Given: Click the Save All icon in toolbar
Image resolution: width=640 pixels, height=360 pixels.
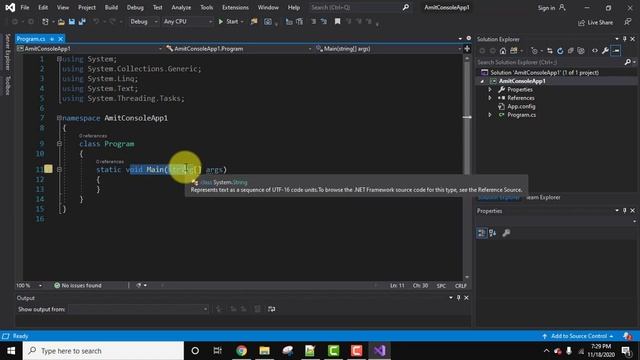Looking at the screenshot, I should click(x=82, y=22).
